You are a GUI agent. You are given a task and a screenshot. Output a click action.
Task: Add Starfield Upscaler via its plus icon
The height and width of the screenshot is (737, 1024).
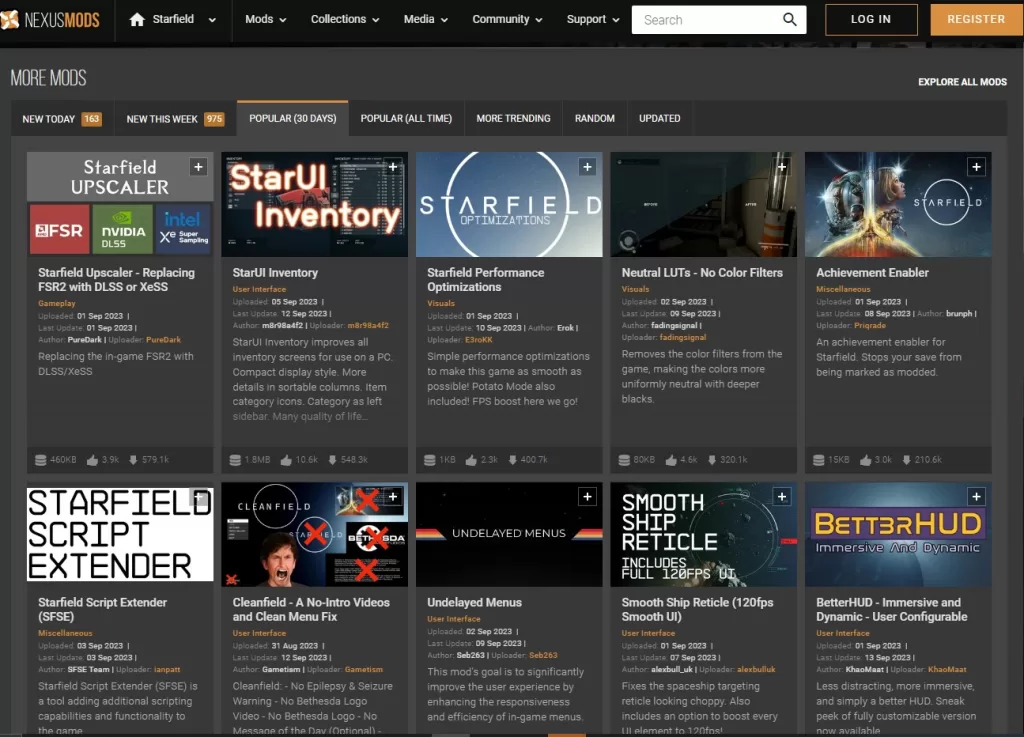point(199,167)
